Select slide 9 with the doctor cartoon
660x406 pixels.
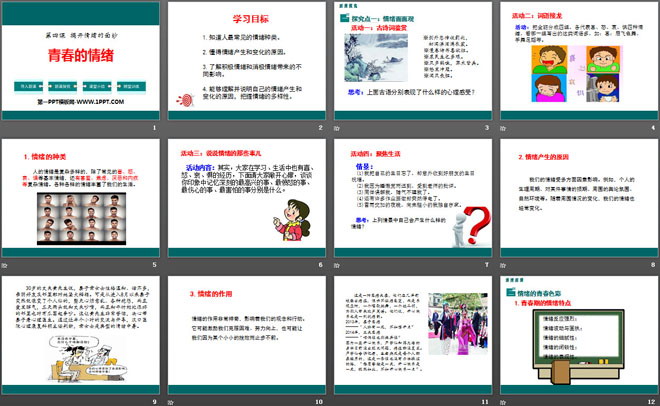pos(80,335)
